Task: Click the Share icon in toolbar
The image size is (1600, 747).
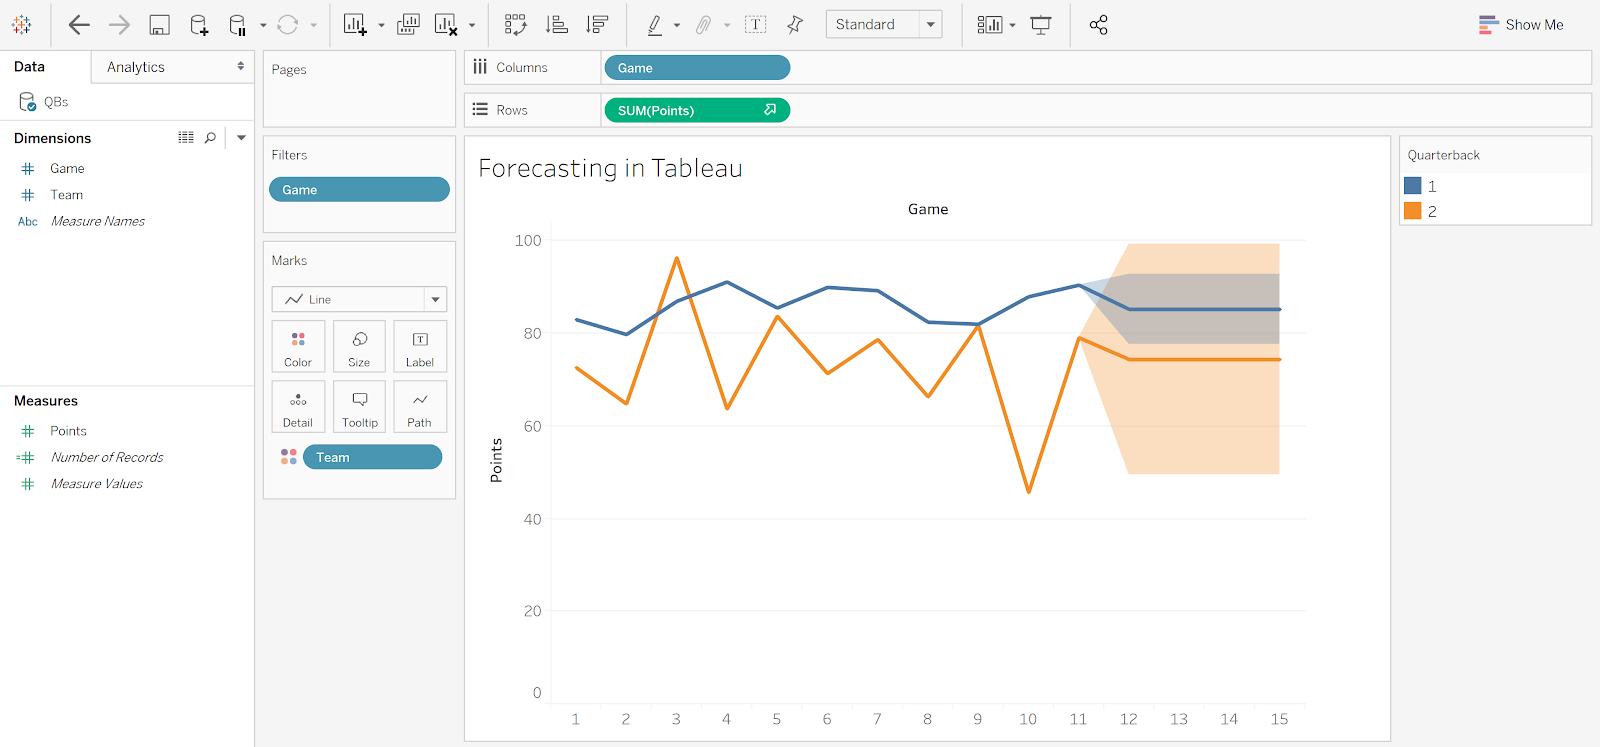Action: [x=1098, y=25]
